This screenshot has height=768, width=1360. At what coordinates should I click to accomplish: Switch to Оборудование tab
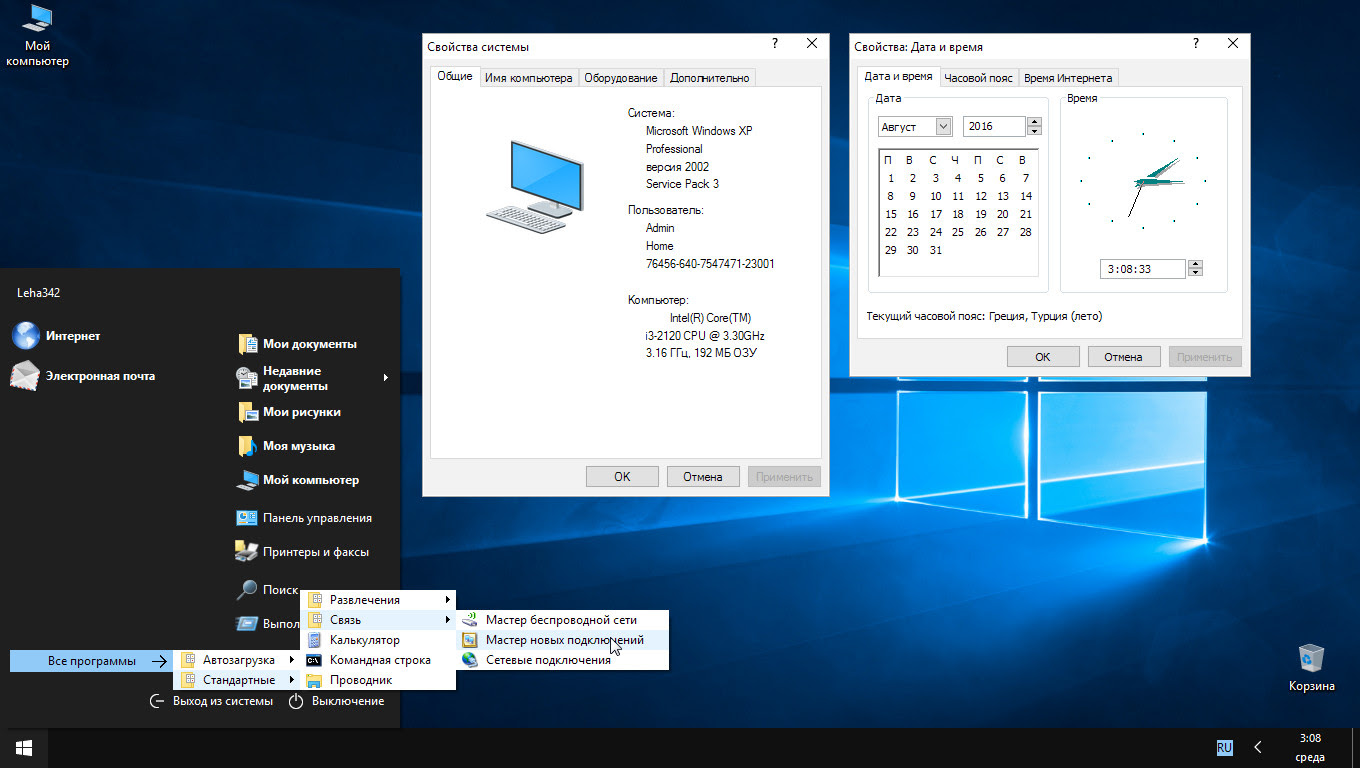tap(621, 78)
